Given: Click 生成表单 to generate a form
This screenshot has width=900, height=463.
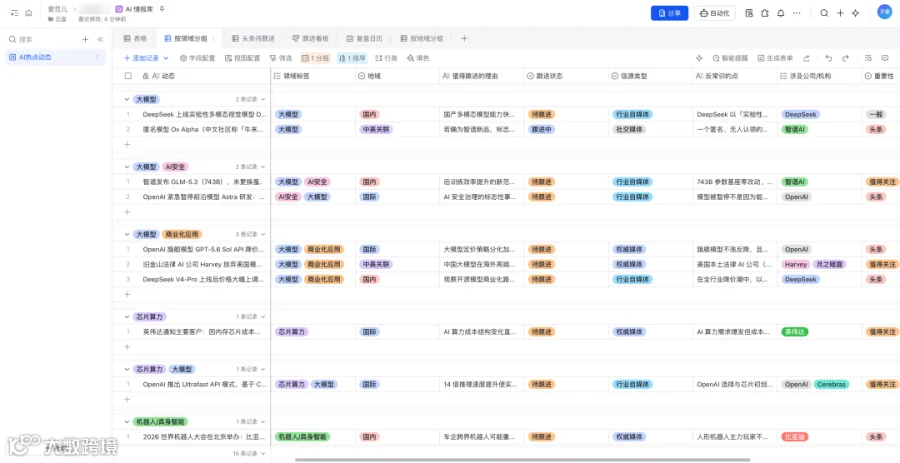Looking at the screenshot, I should pos(775,58).
